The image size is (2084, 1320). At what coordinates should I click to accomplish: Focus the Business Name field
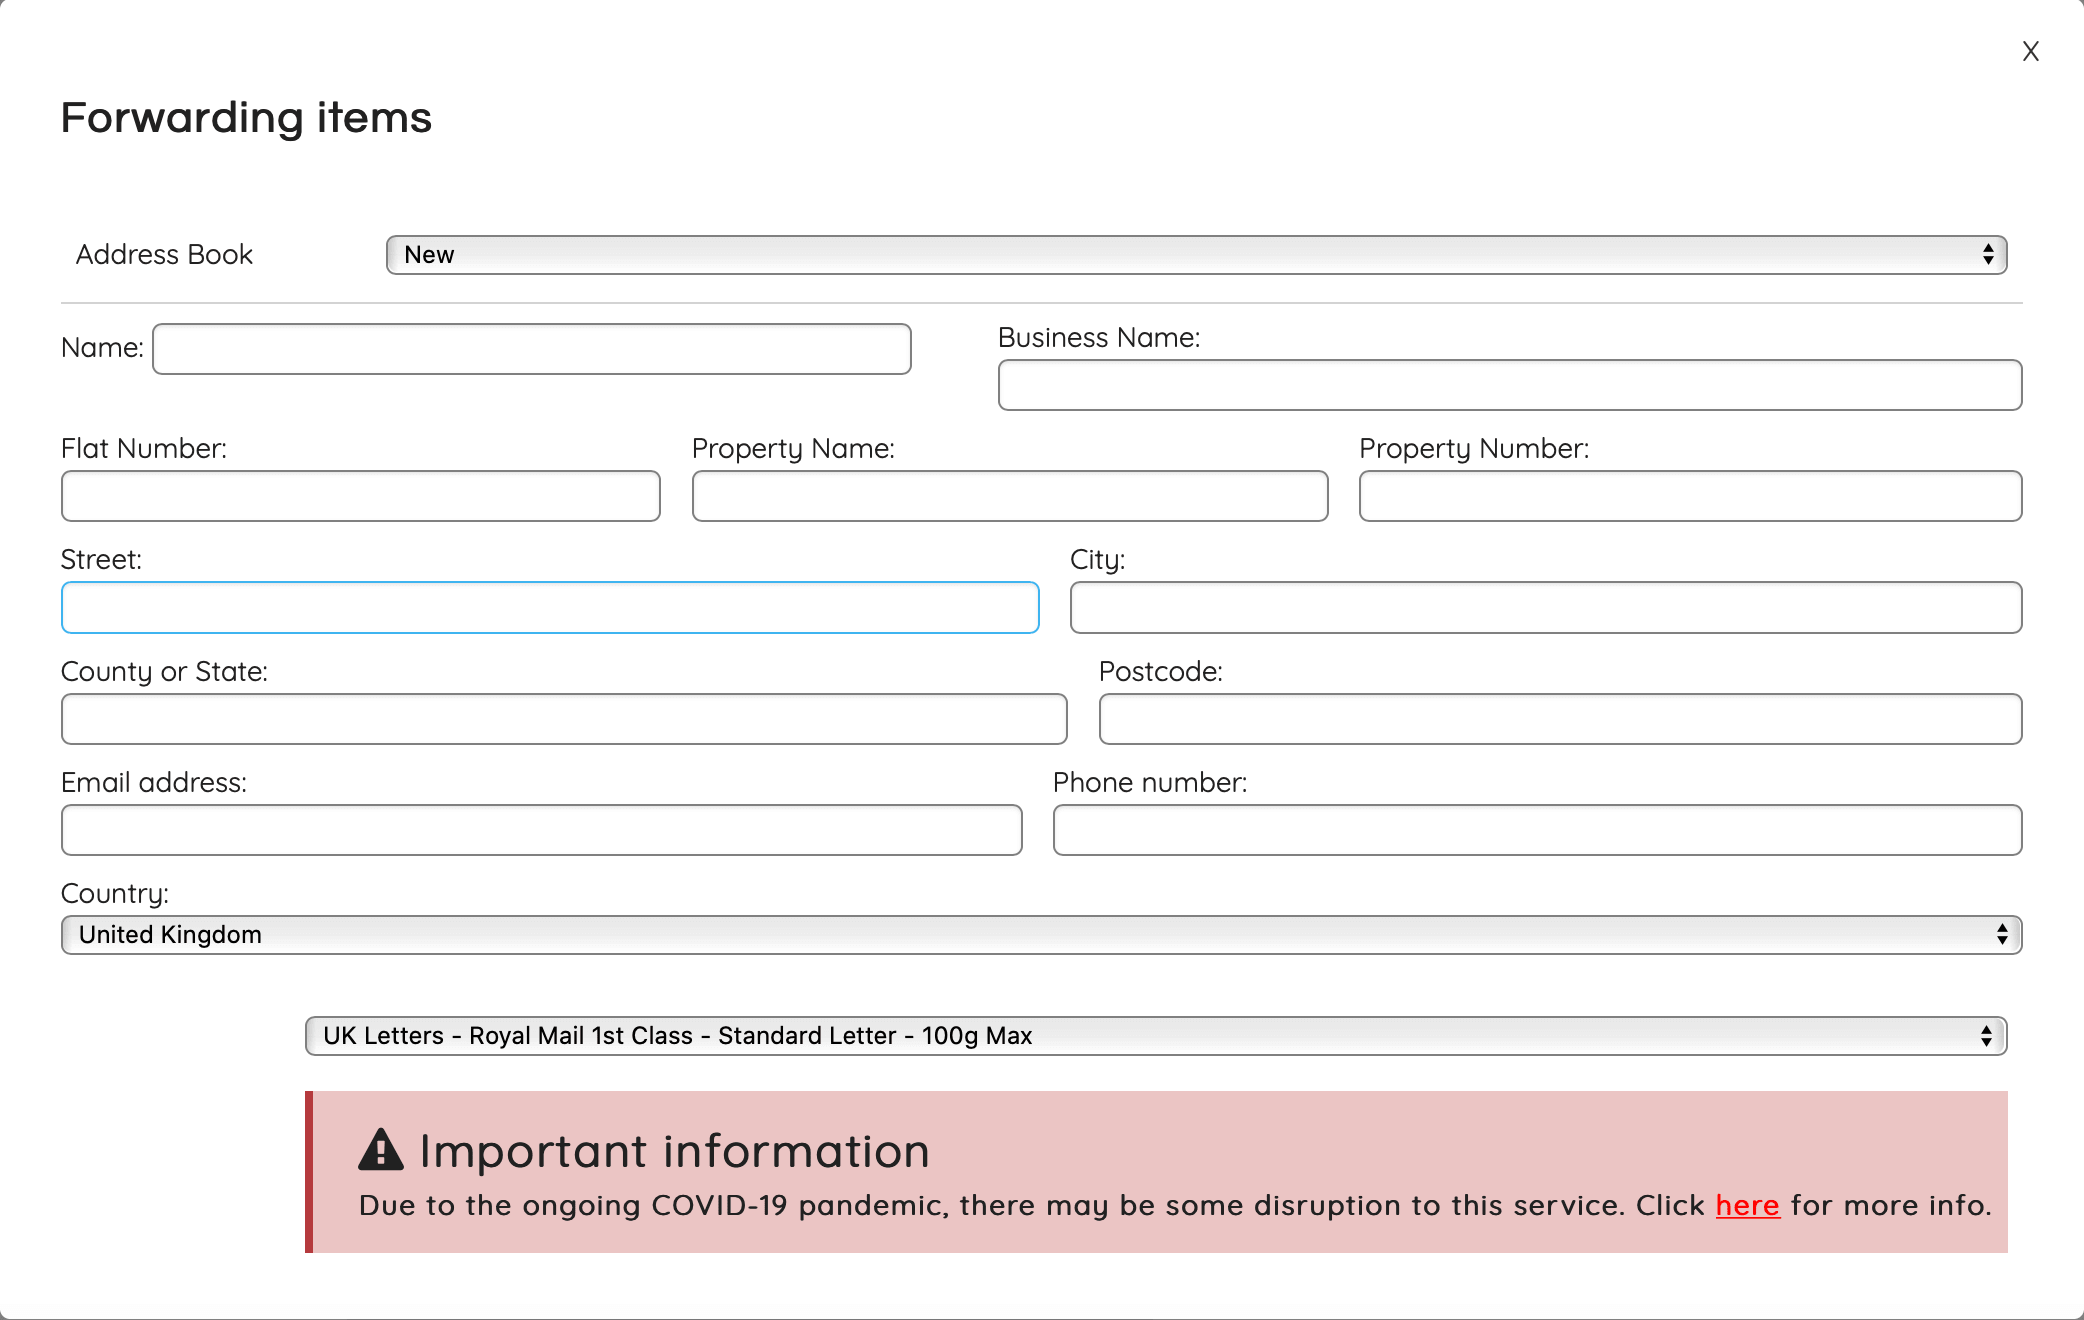pos(1509,385)
